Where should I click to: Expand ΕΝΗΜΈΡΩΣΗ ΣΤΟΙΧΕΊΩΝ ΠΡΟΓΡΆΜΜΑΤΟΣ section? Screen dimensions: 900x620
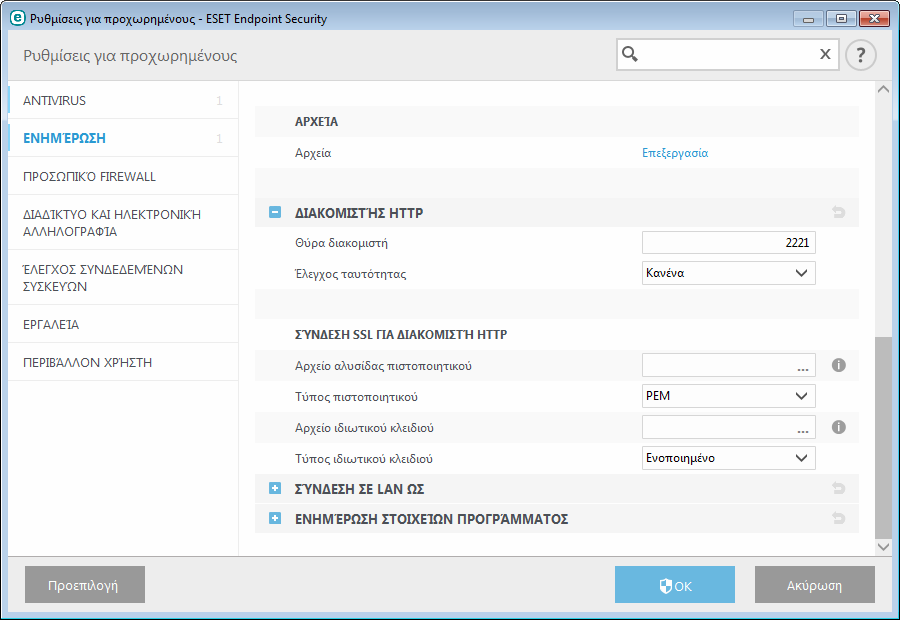(275, 518)
